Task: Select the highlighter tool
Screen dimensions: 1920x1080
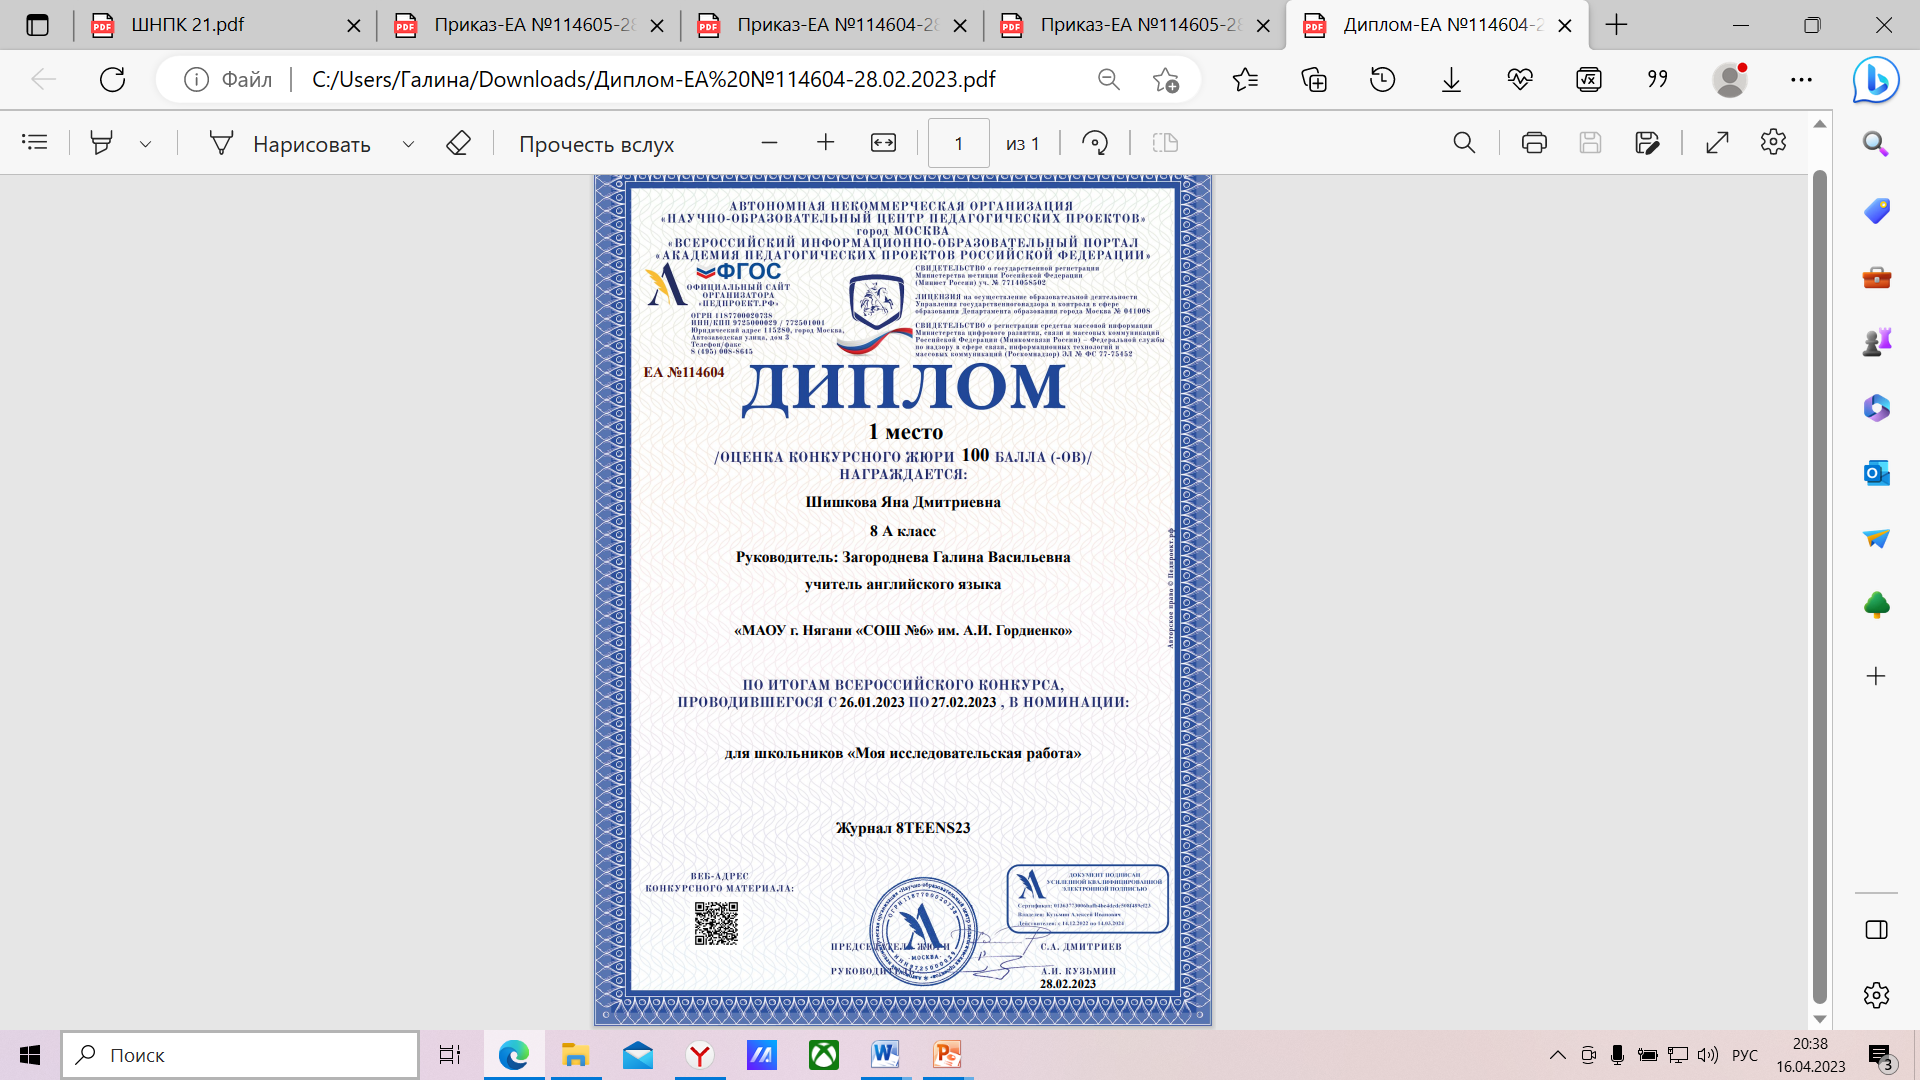Action: pyautogui.click(x=101, y=143)
